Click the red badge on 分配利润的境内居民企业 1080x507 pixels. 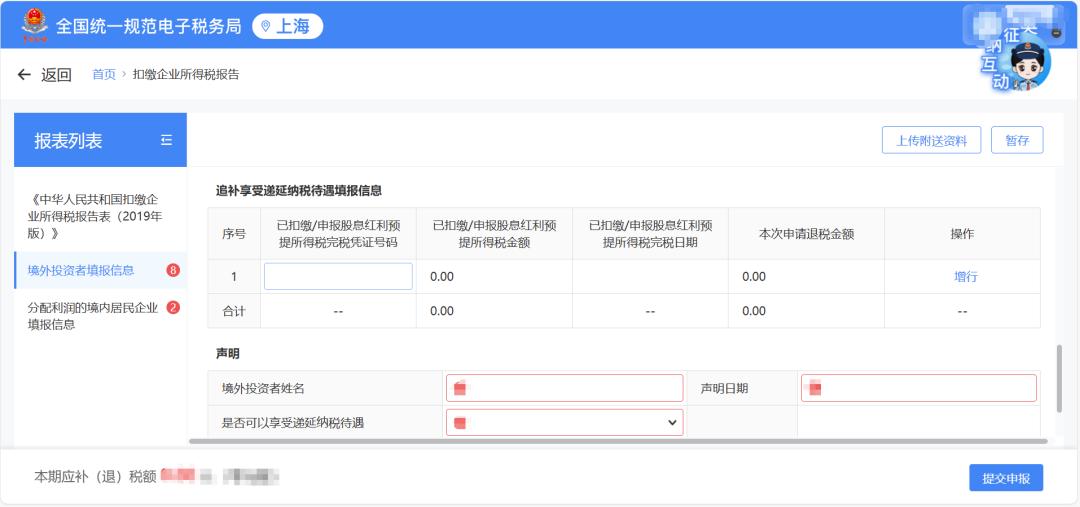click(x=173, y=307)
